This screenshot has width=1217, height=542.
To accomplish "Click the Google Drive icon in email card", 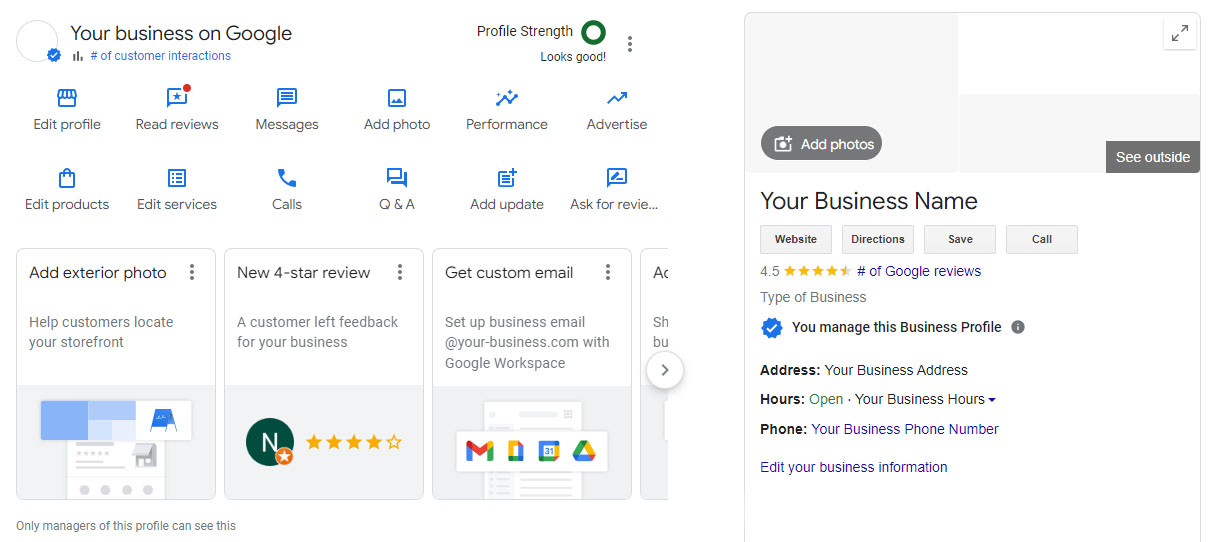I will (x=584, y=451).
